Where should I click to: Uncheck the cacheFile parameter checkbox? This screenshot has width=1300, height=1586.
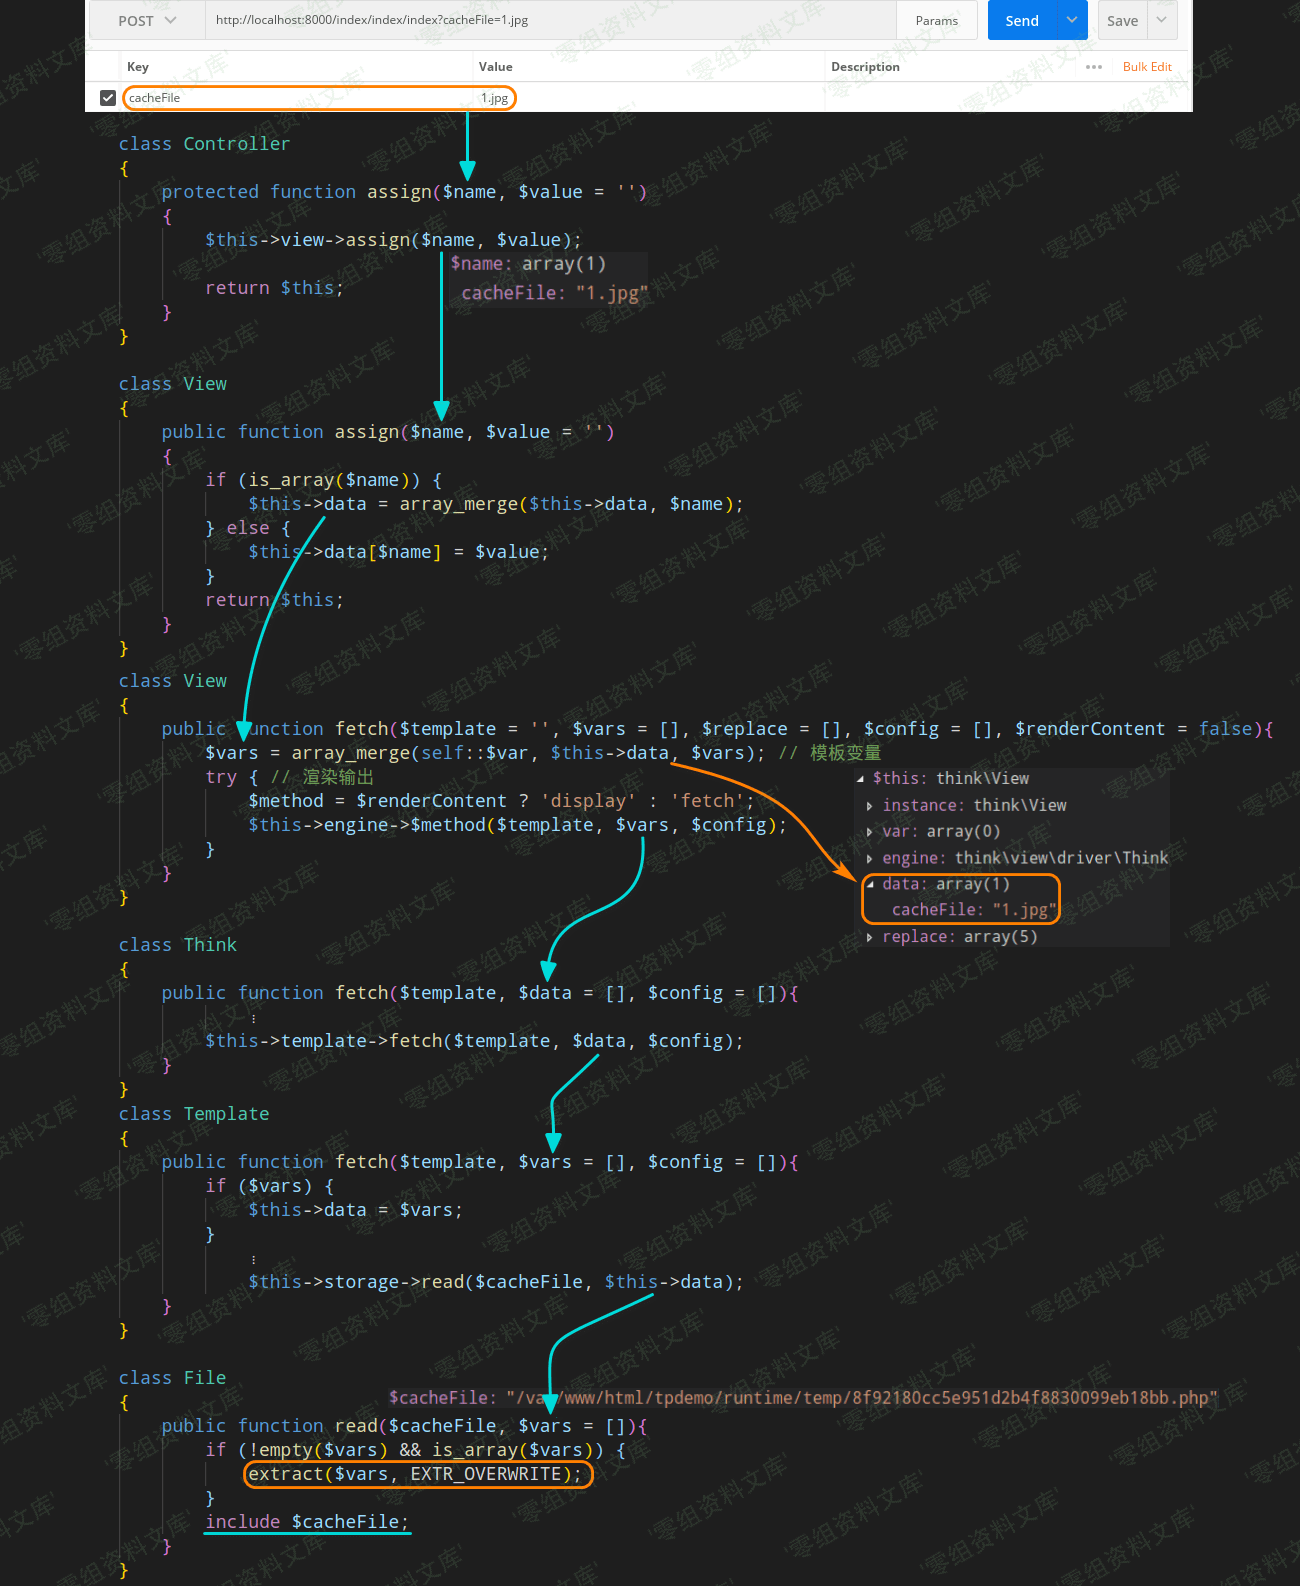(x=108, y=98)
